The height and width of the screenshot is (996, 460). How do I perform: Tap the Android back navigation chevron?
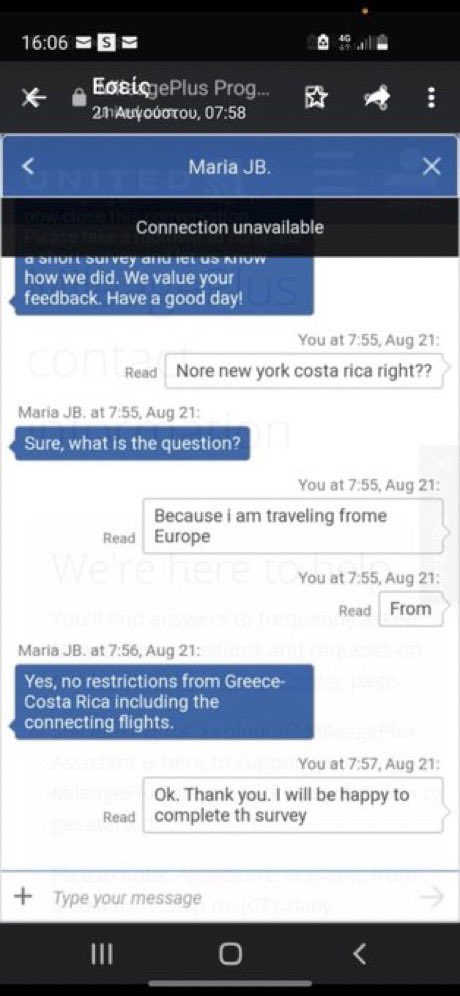(360, 953)
